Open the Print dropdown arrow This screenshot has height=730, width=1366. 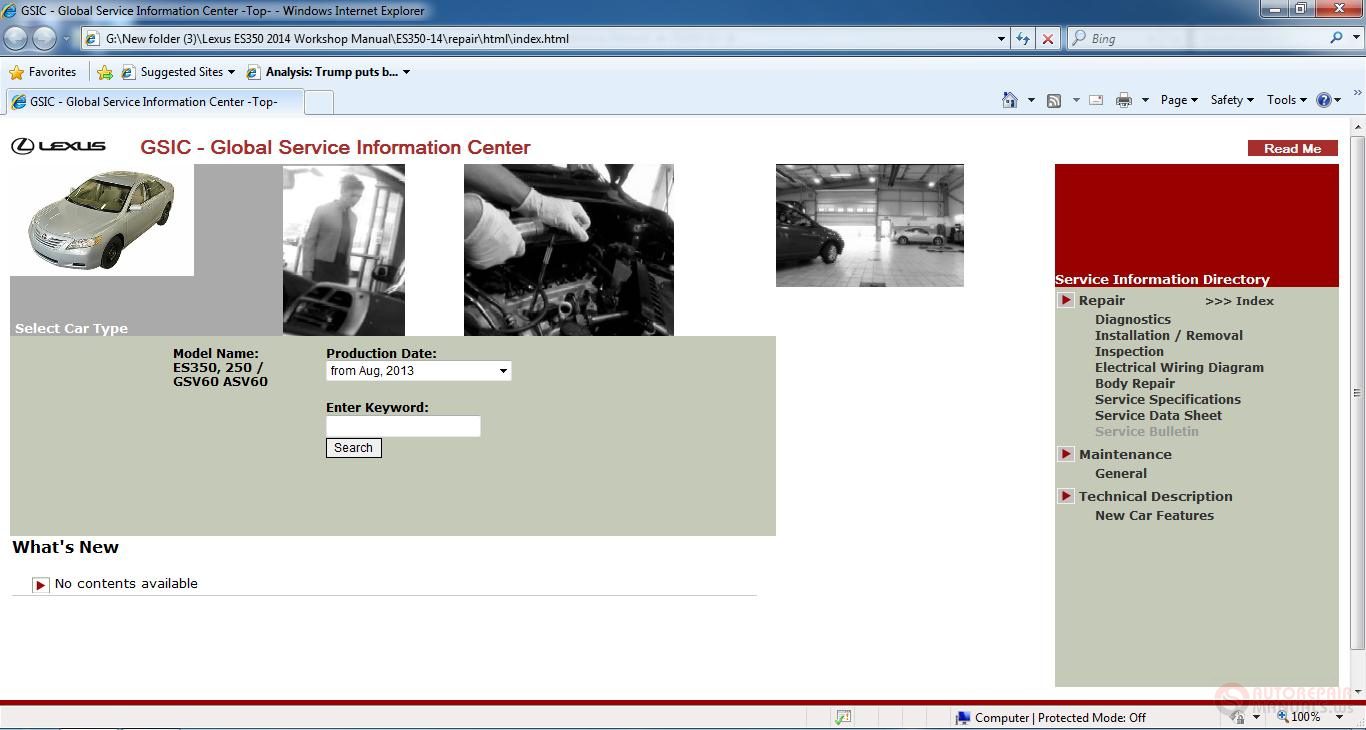coord(1145,100)
